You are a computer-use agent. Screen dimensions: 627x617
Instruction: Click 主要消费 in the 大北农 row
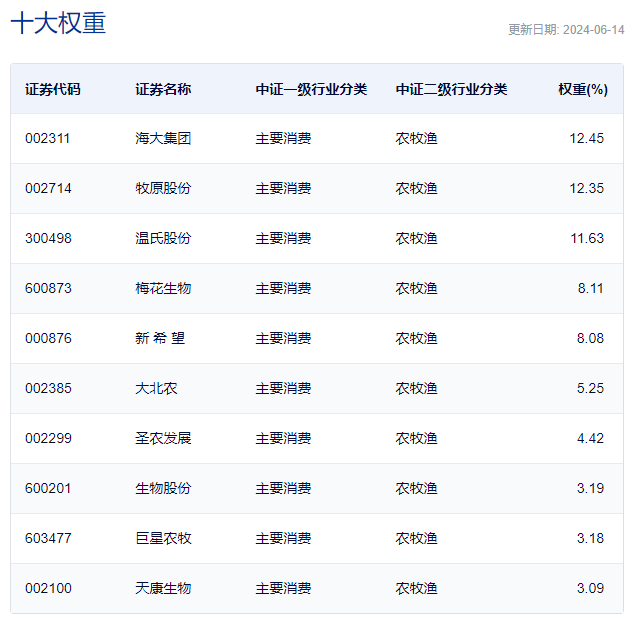tap(283, 388)
